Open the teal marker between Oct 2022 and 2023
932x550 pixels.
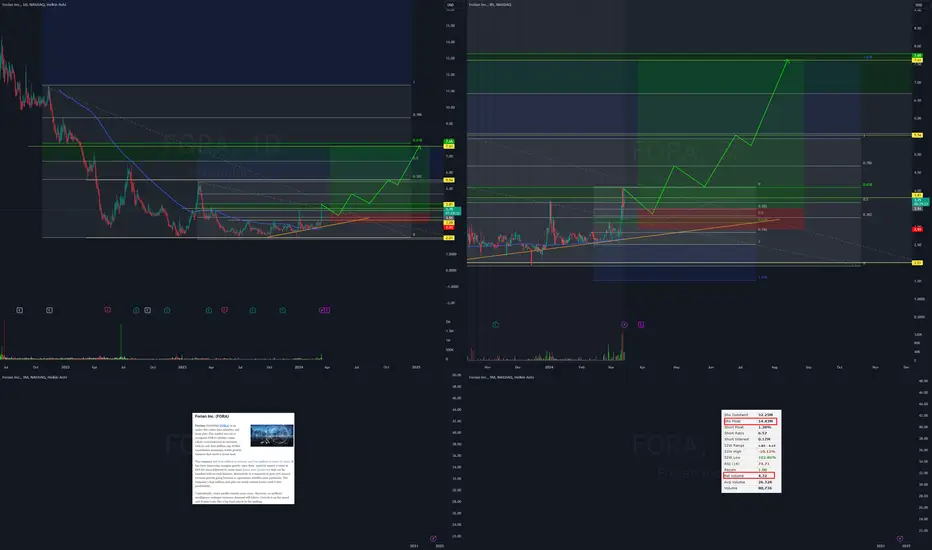pos(167,310)
